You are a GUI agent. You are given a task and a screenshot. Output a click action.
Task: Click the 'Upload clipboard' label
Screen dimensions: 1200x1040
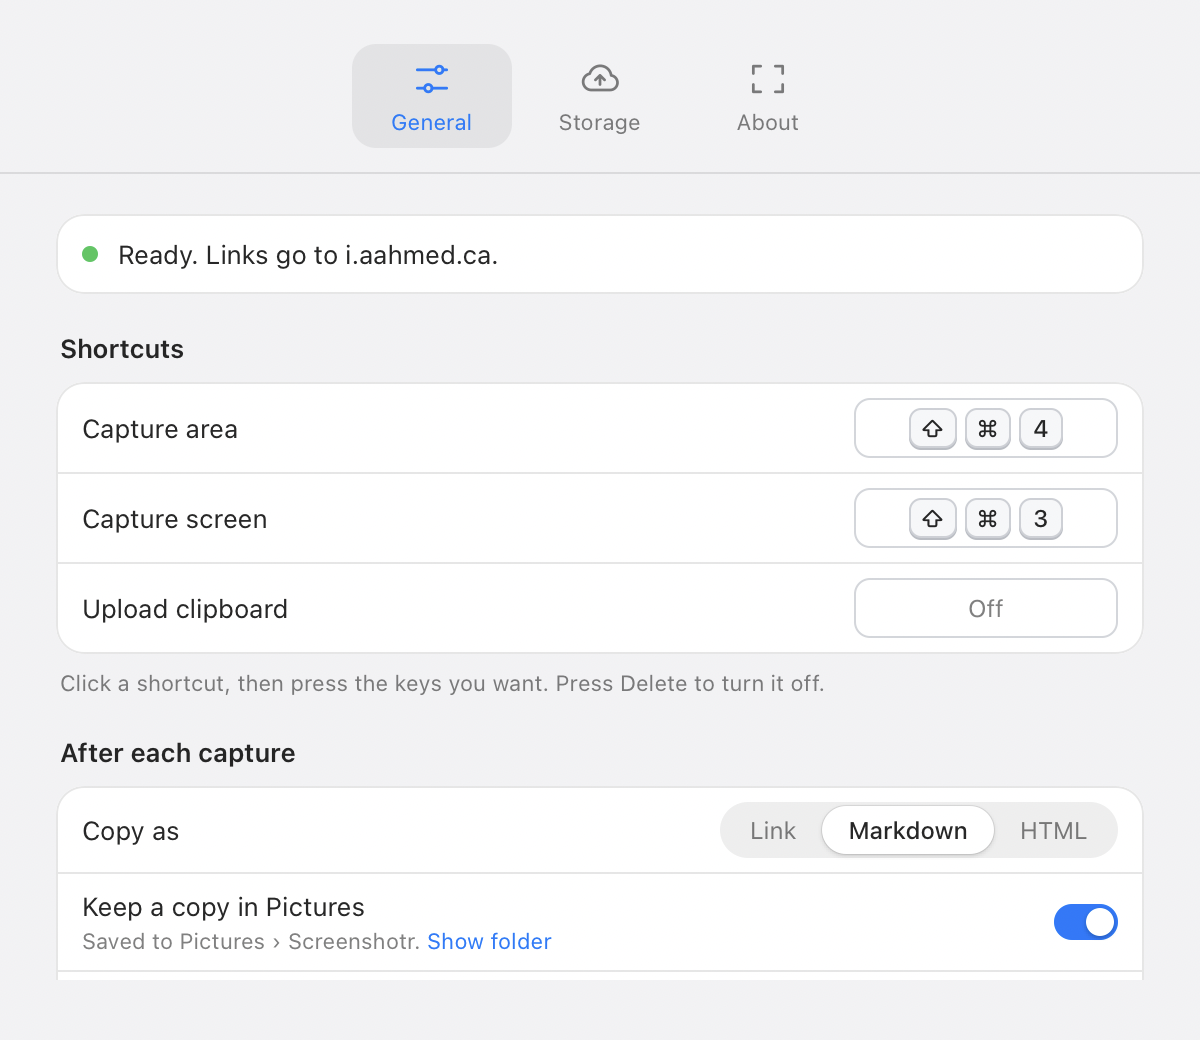click(x=185, y=609)
